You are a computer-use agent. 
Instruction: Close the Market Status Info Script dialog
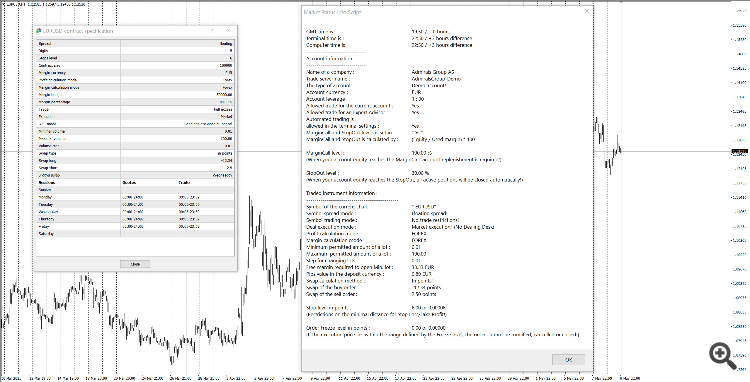(587, 11)
